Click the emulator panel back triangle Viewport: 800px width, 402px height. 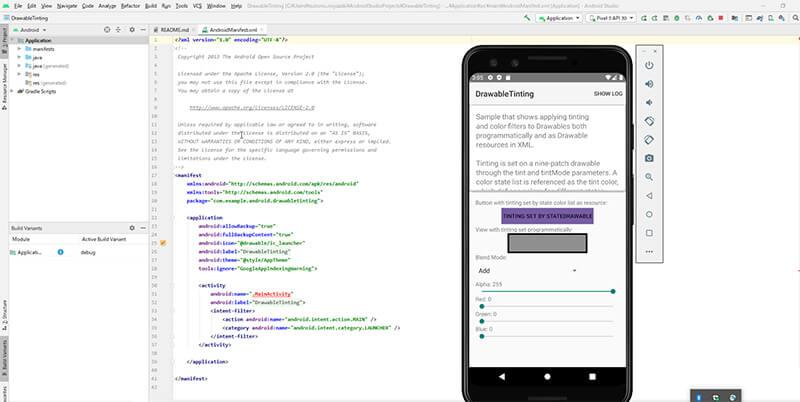[649, 195]
